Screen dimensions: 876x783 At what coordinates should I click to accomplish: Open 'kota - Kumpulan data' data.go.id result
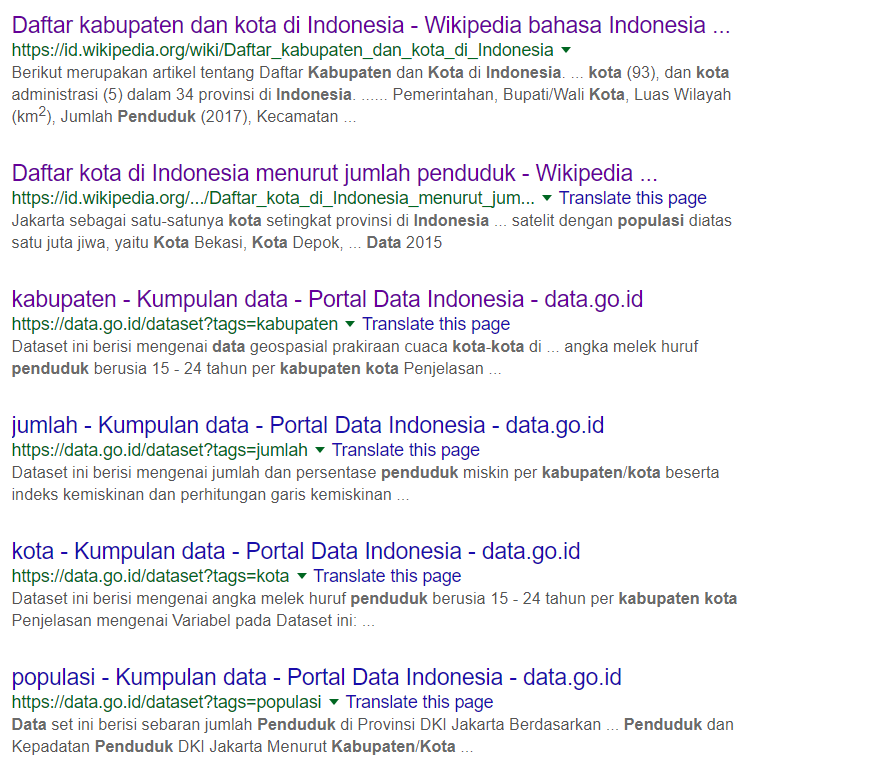[x=296, y=551]
